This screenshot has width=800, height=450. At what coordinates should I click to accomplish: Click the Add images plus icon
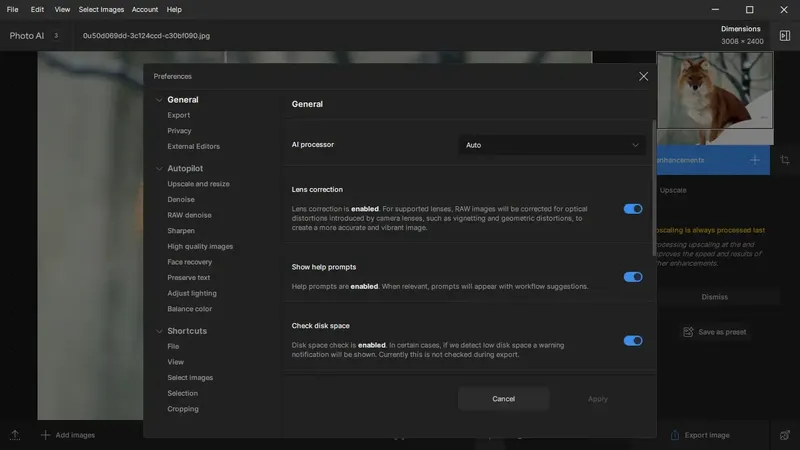tap(45, 435)
